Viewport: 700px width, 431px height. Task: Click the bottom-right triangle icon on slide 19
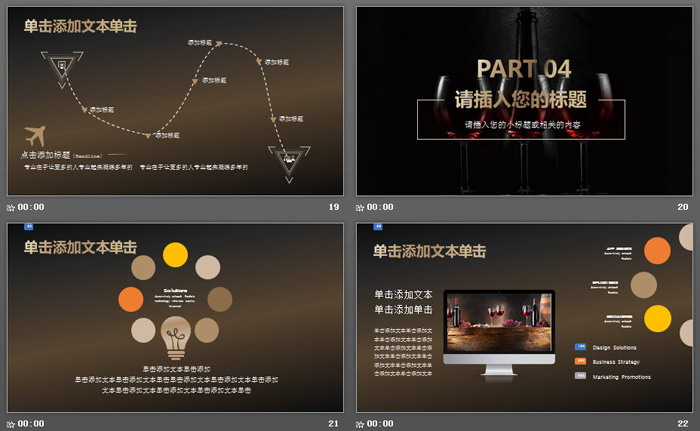(289, 163)
